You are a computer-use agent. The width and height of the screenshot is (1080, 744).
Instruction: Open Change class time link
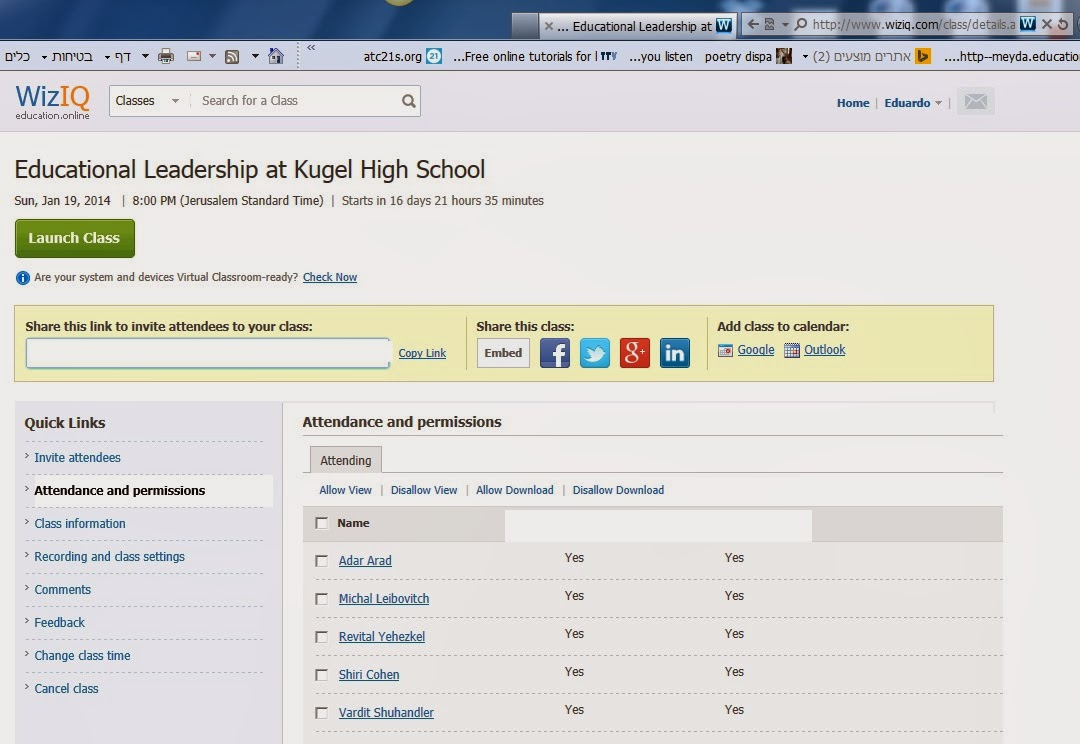[82, 656]
